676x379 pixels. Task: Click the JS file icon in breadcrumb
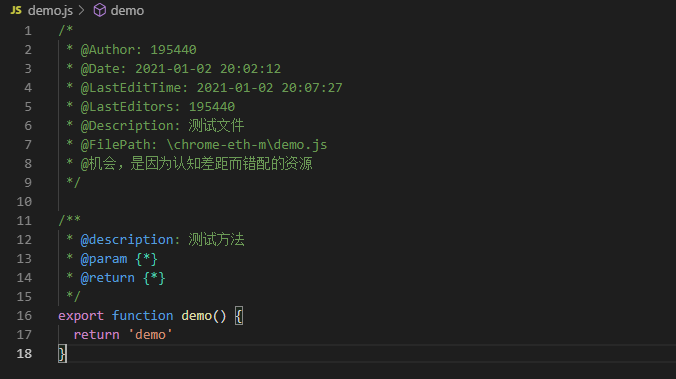16,10
